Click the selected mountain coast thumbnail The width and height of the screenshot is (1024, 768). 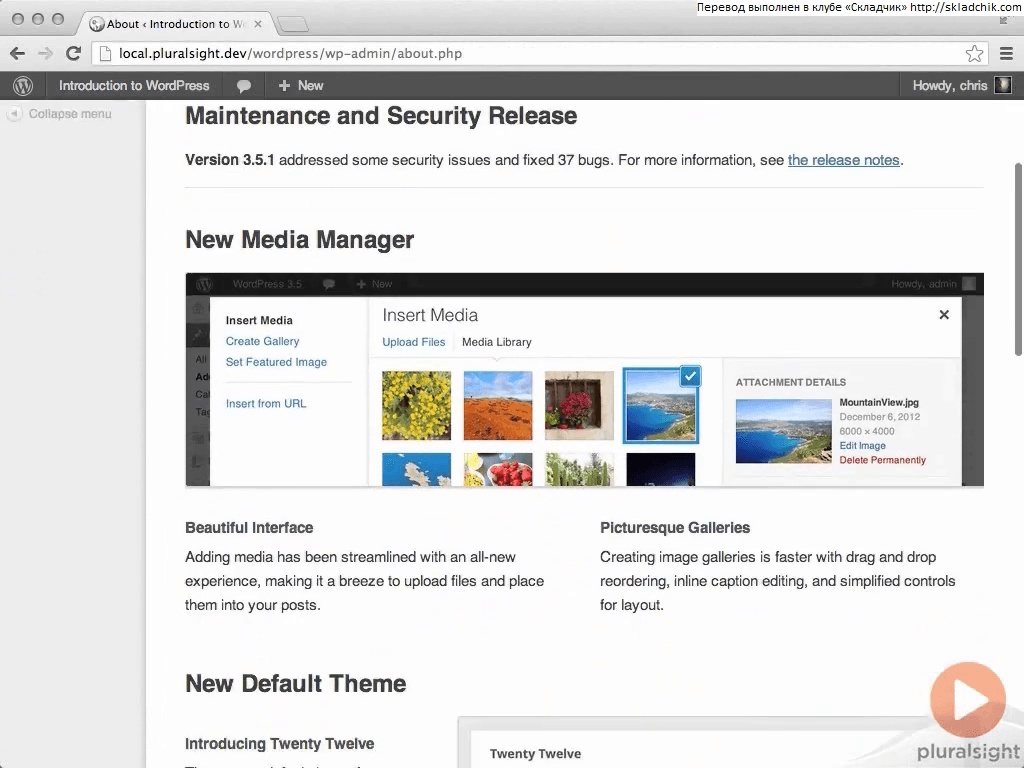pos(660,408)
